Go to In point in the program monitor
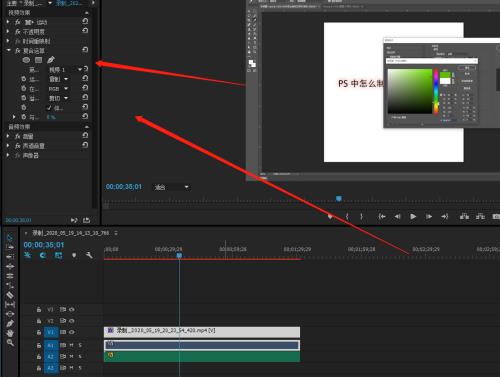Screen dimensions: 500x377 pyautogui.click(x=382, y=217)
